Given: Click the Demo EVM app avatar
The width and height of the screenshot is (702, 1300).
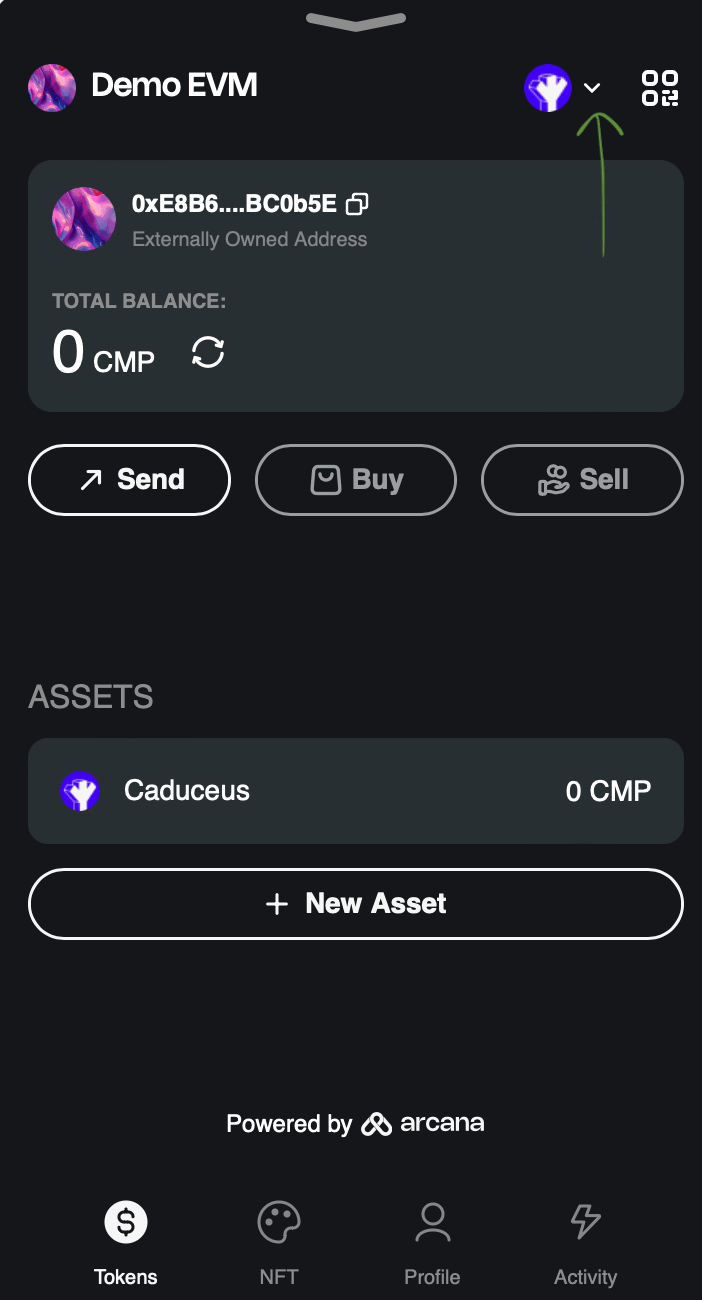Looking at the screenshot, I should pos(52,87).
